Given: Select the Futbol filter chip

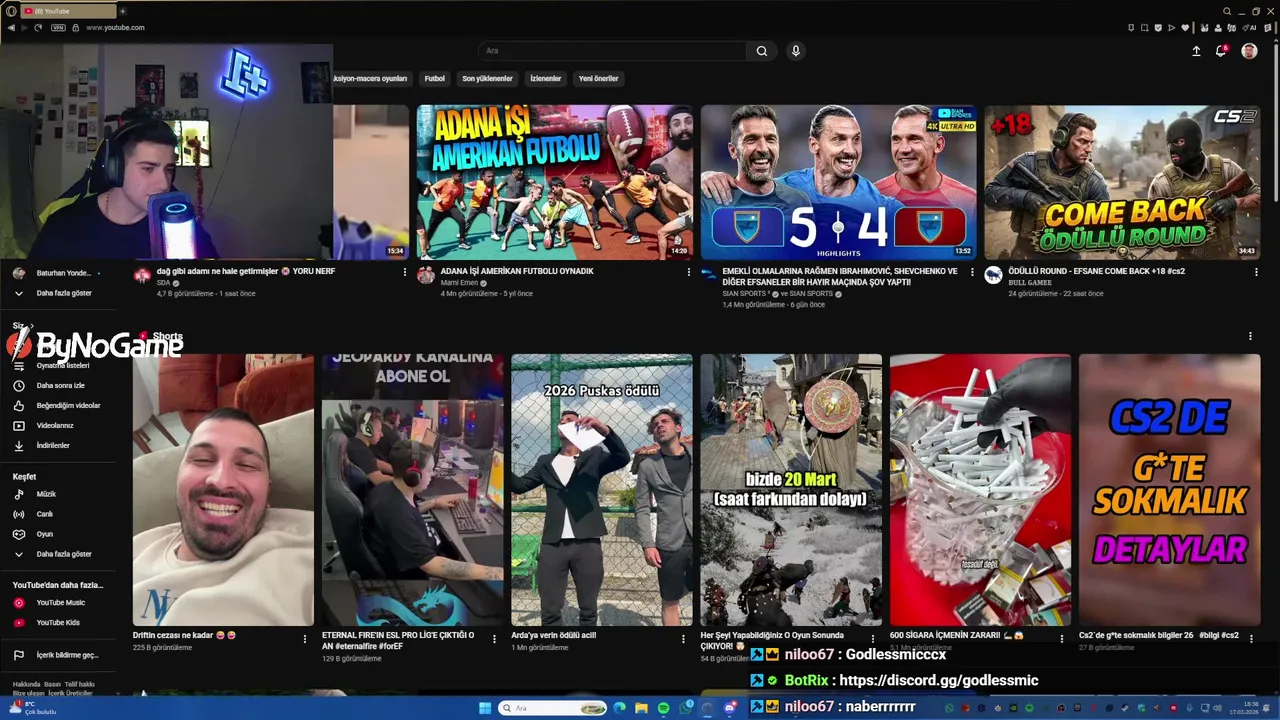Looking at the screenshot, I should 435,79.
